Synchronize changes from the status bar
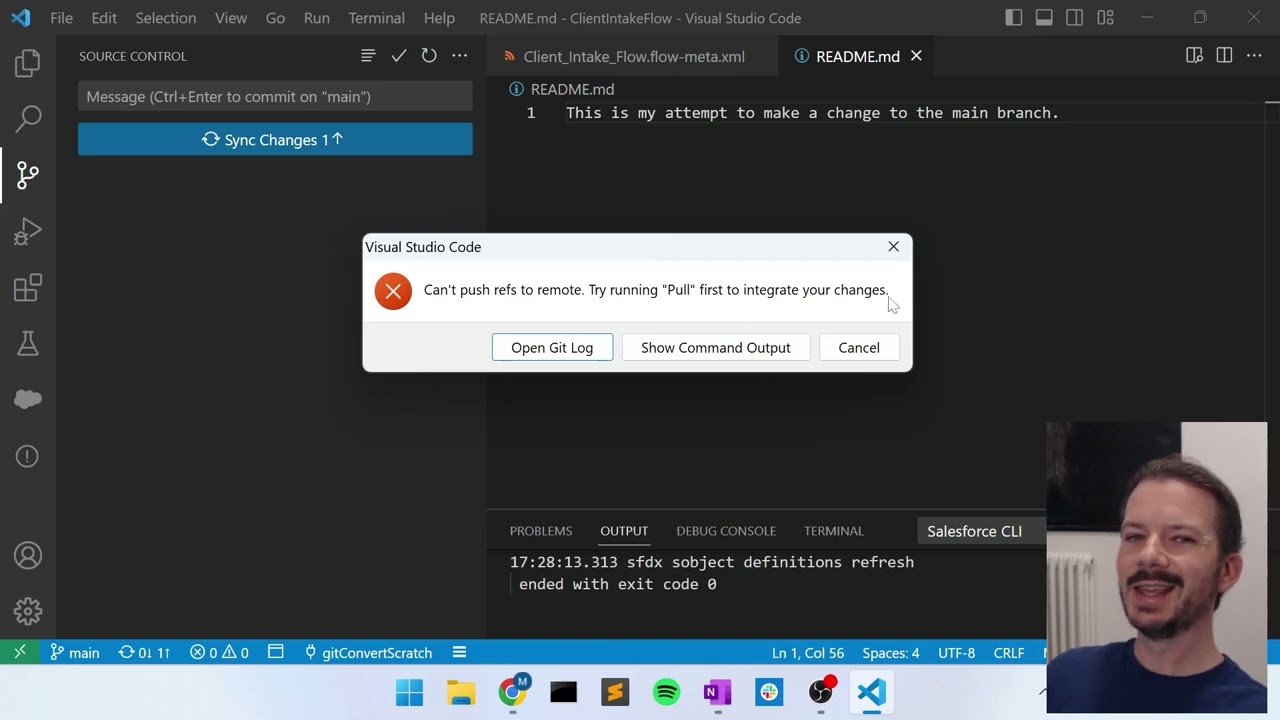This screenshot has height=720, width=1280. (144, 652)
